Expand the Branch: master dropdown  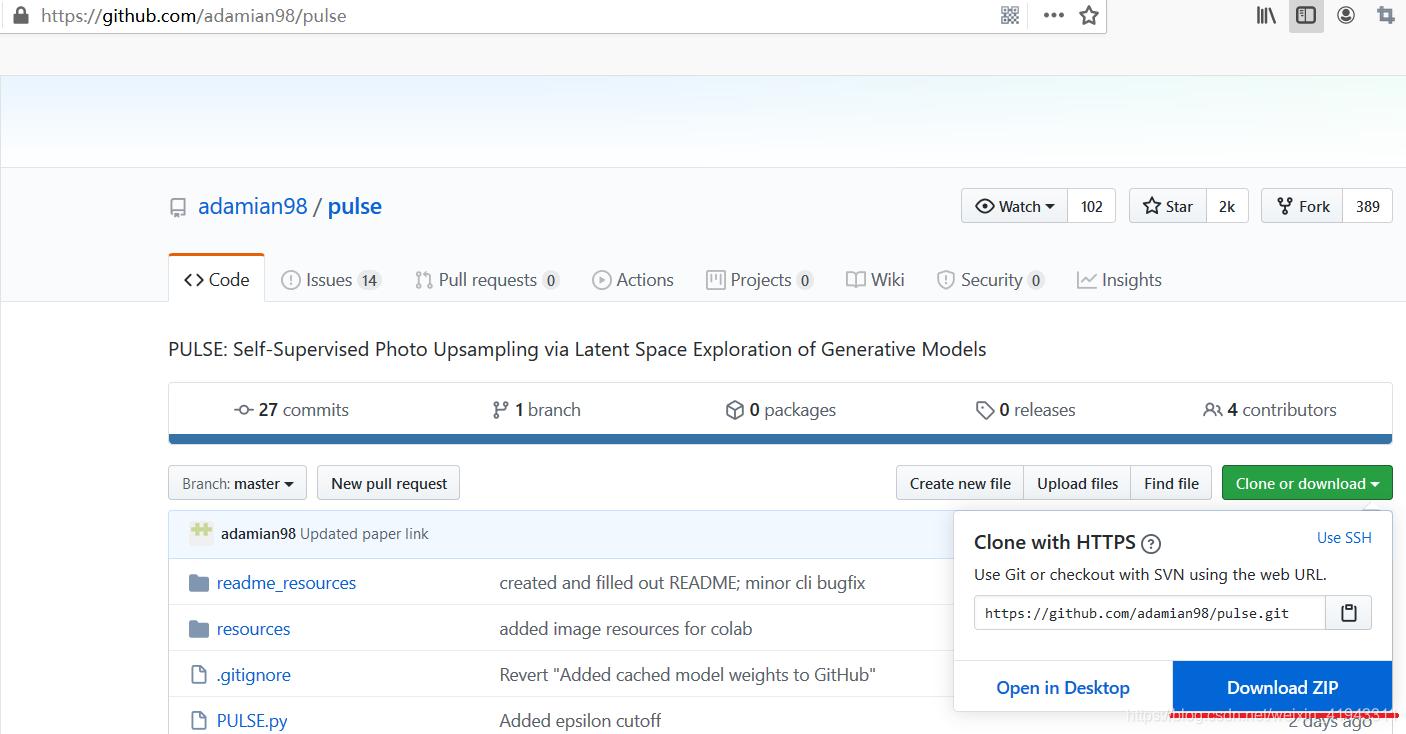(x=237, y=484)
